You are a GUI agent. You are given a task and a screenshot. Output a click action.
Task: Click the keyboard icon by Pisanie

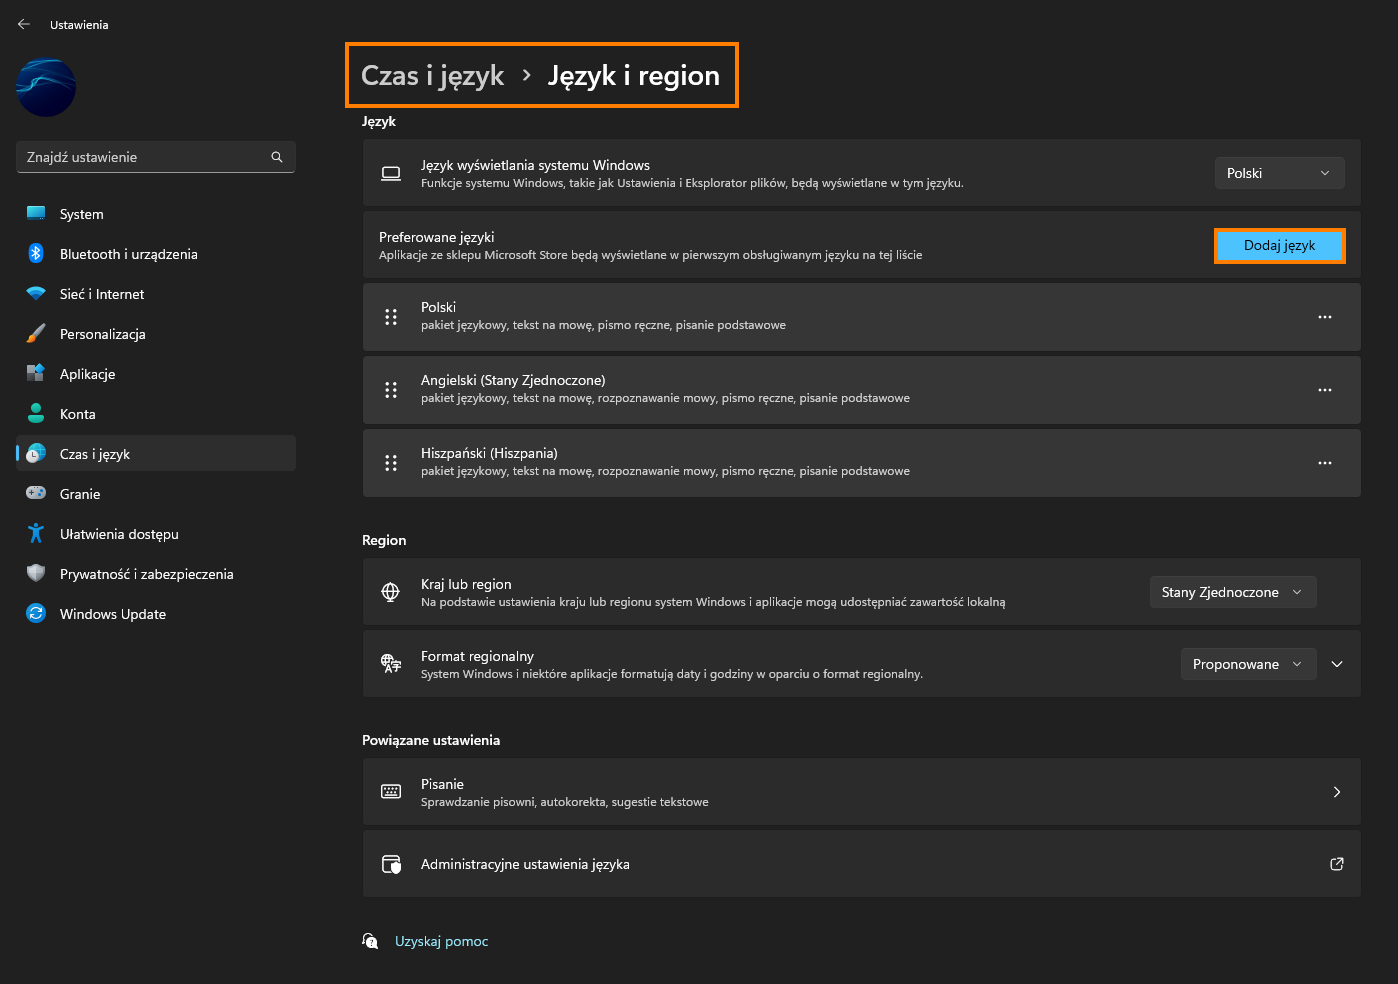pos(391,792)
